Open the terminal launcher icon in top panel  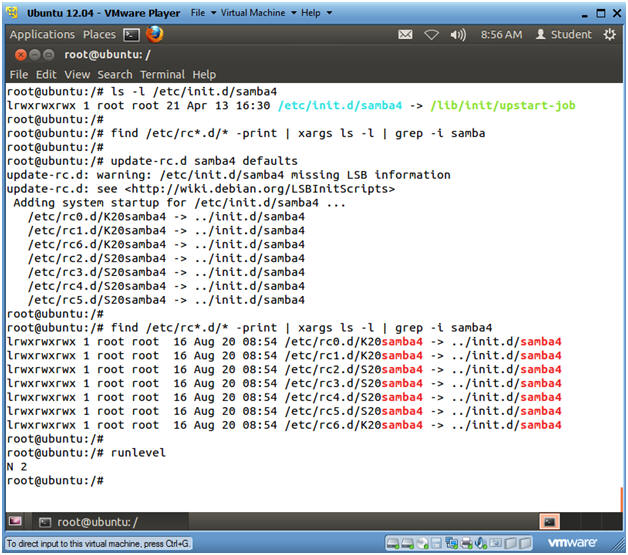pyautogui.click(x=131, y=35)
